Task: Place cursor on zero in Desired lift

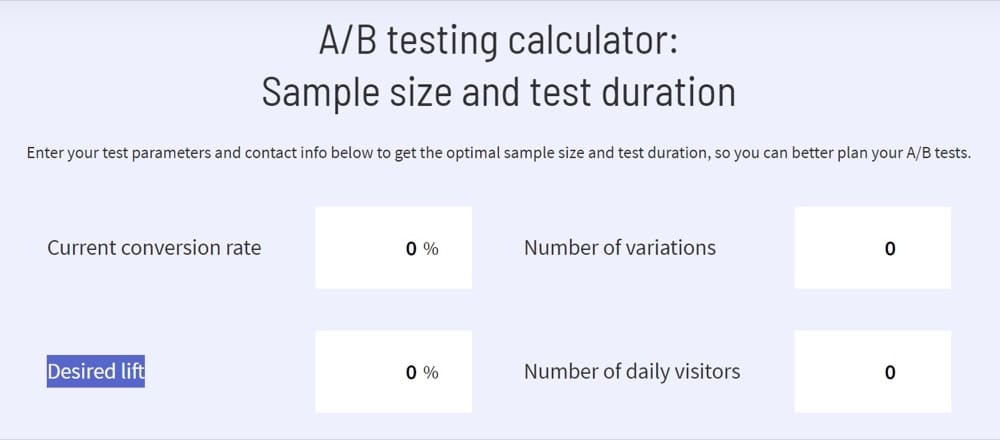Action: click(411, 372)
